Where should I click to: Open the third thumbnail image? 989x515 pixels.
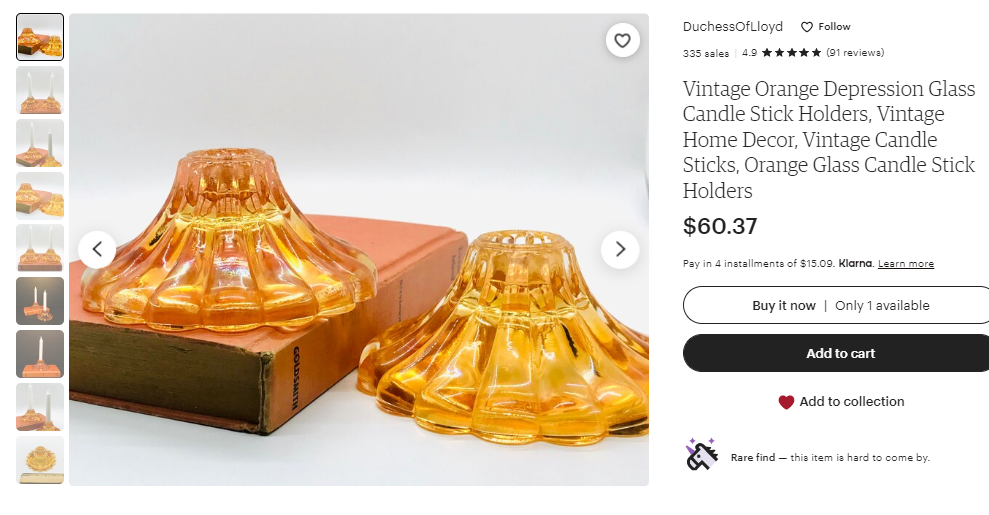(x=40, y=143)
